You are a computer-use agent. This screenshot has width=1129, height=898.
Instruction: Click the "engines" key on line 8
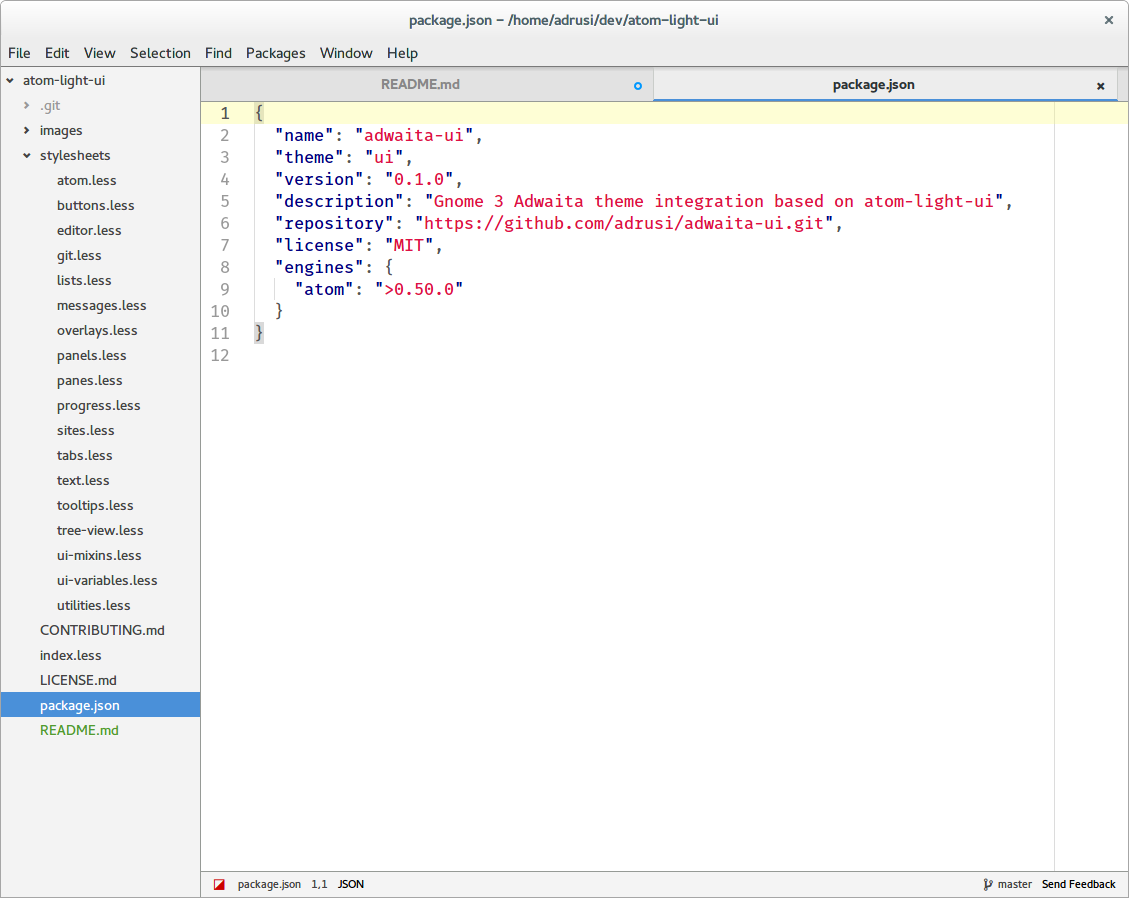click(x=319, y=267)
